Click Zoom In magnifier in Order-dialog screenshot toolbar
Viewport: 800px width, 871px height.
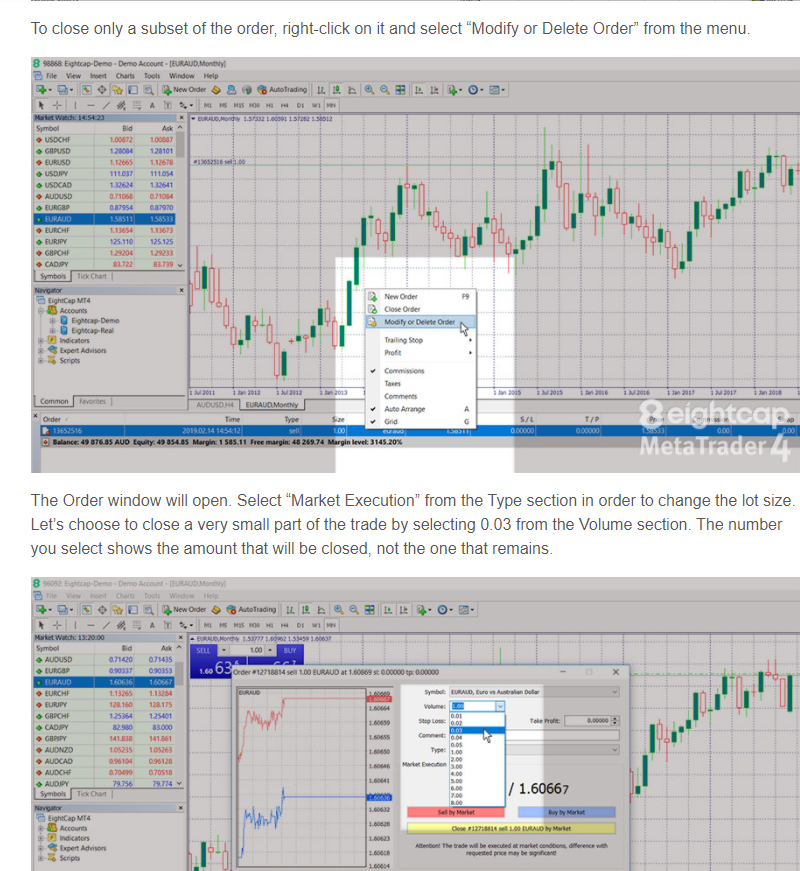pyautogui.click(x=338, y=609)
